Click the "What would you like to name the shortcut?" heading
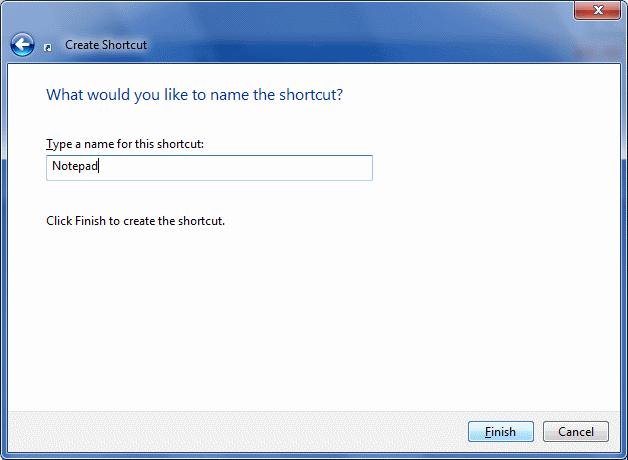The height and width of the screenshot is (460, 628). click(195, 95)
